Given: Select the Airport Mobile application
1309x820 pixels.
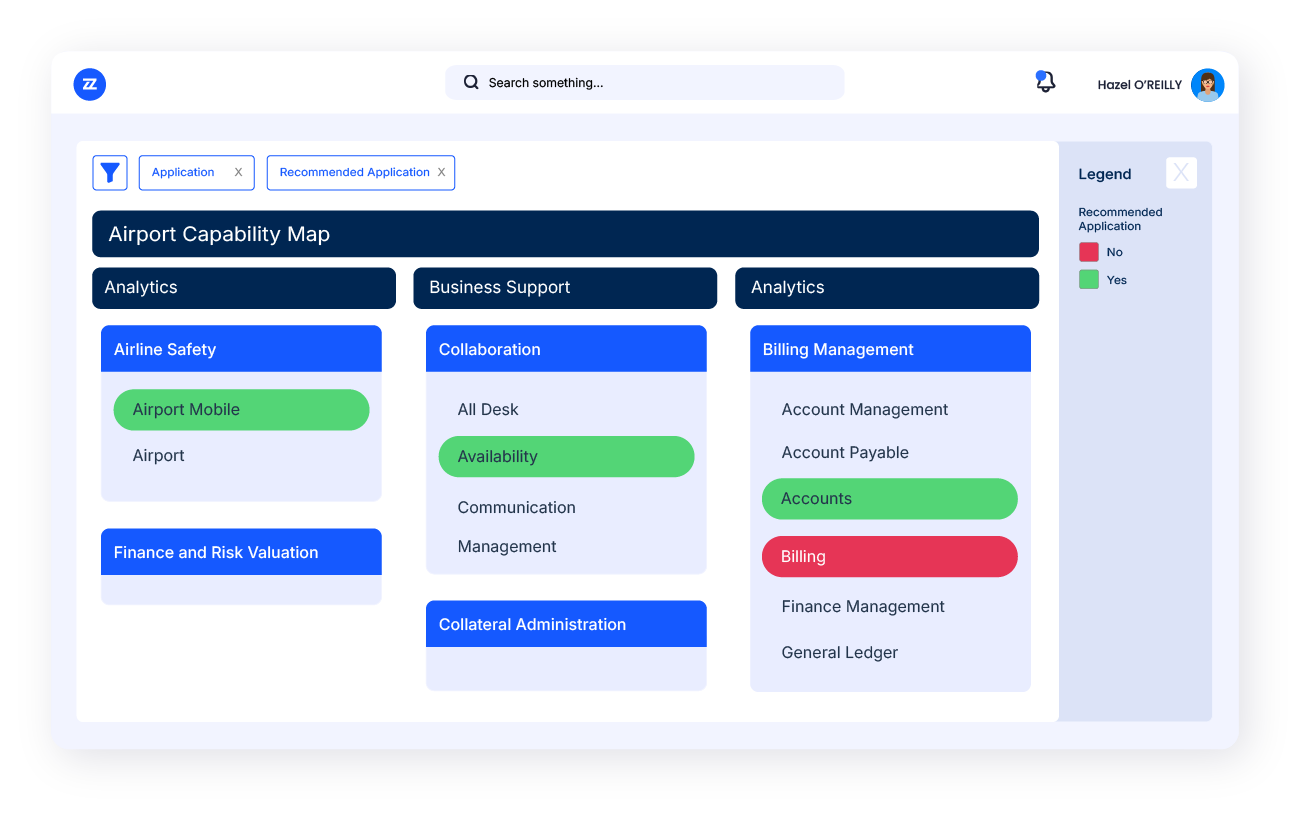Looking at the screenshot, I should click(241, 410).
